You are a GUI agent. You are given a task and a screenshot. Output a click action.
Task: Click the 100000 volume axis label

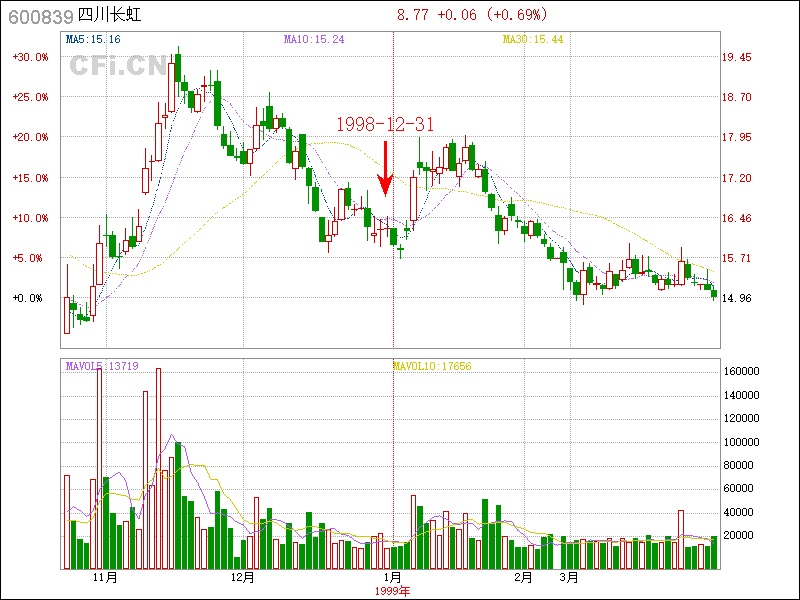point(742,442)
